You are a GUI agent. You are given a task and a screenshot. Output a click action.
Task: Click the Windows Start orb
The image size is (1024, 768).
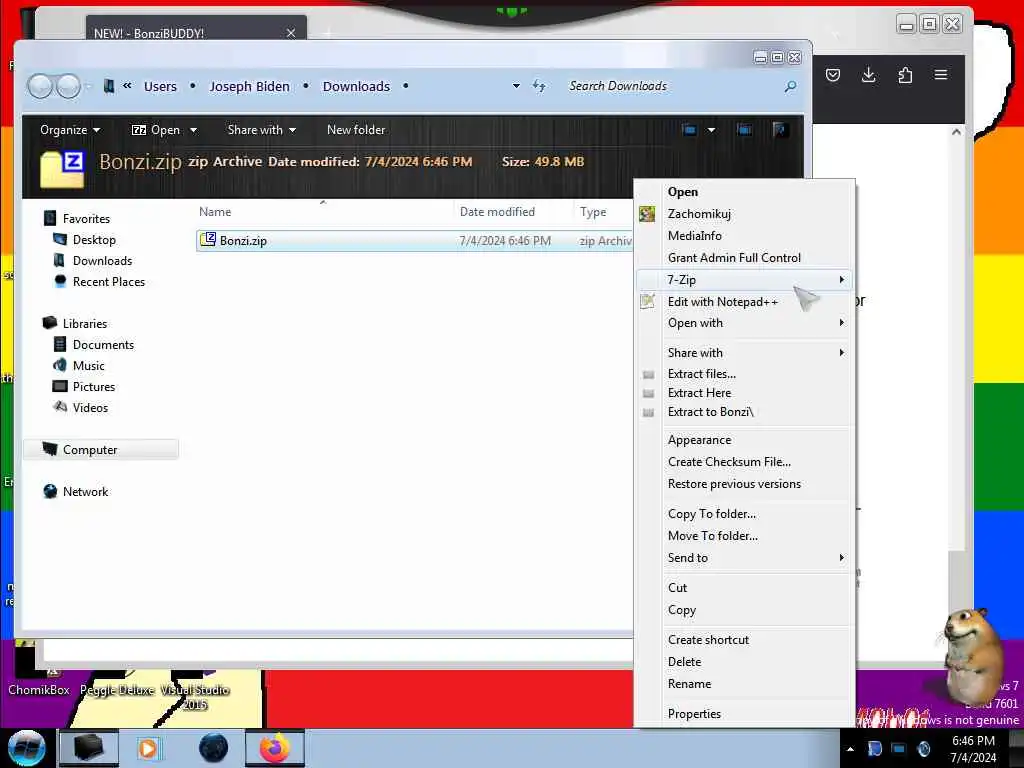tap(27, 748)
